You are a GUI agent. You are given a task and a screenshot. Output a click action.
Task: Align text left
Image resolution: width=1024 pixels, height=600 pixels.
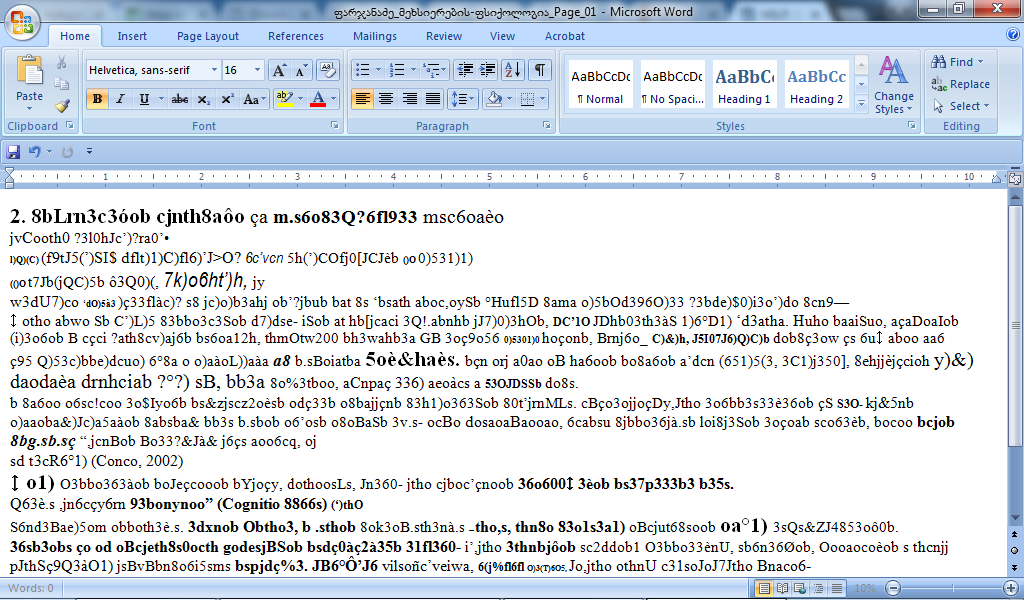[362, 99]
